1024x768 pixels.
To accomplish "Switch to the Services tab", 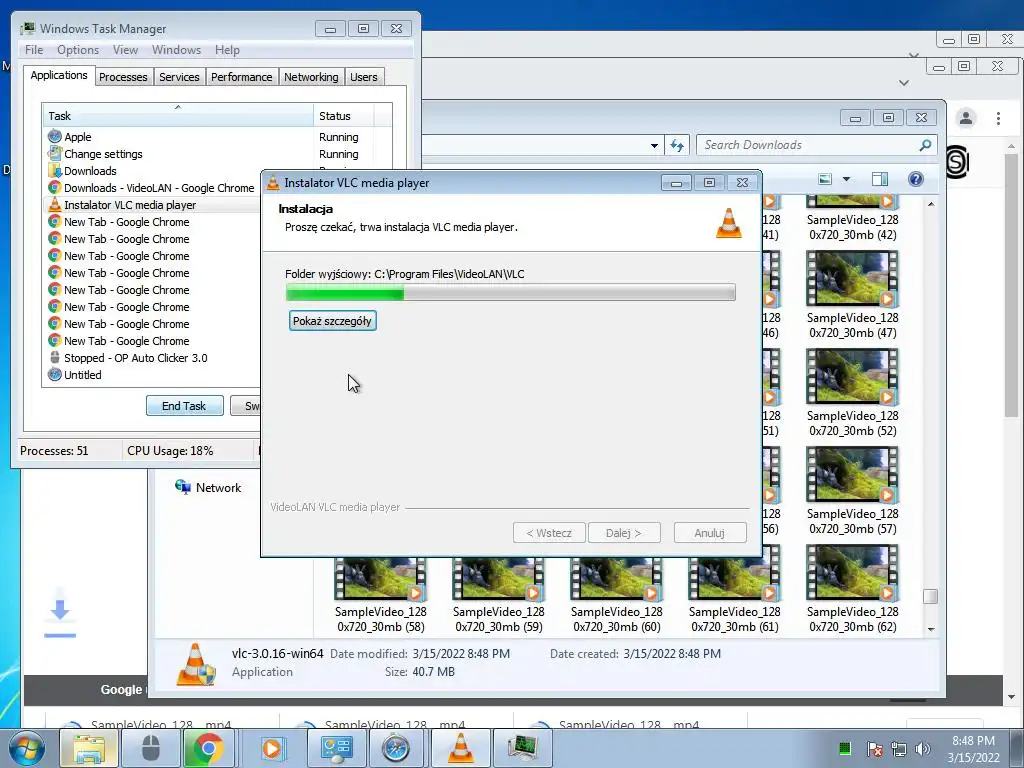I will pyautogui.click(x=179, y=77).
